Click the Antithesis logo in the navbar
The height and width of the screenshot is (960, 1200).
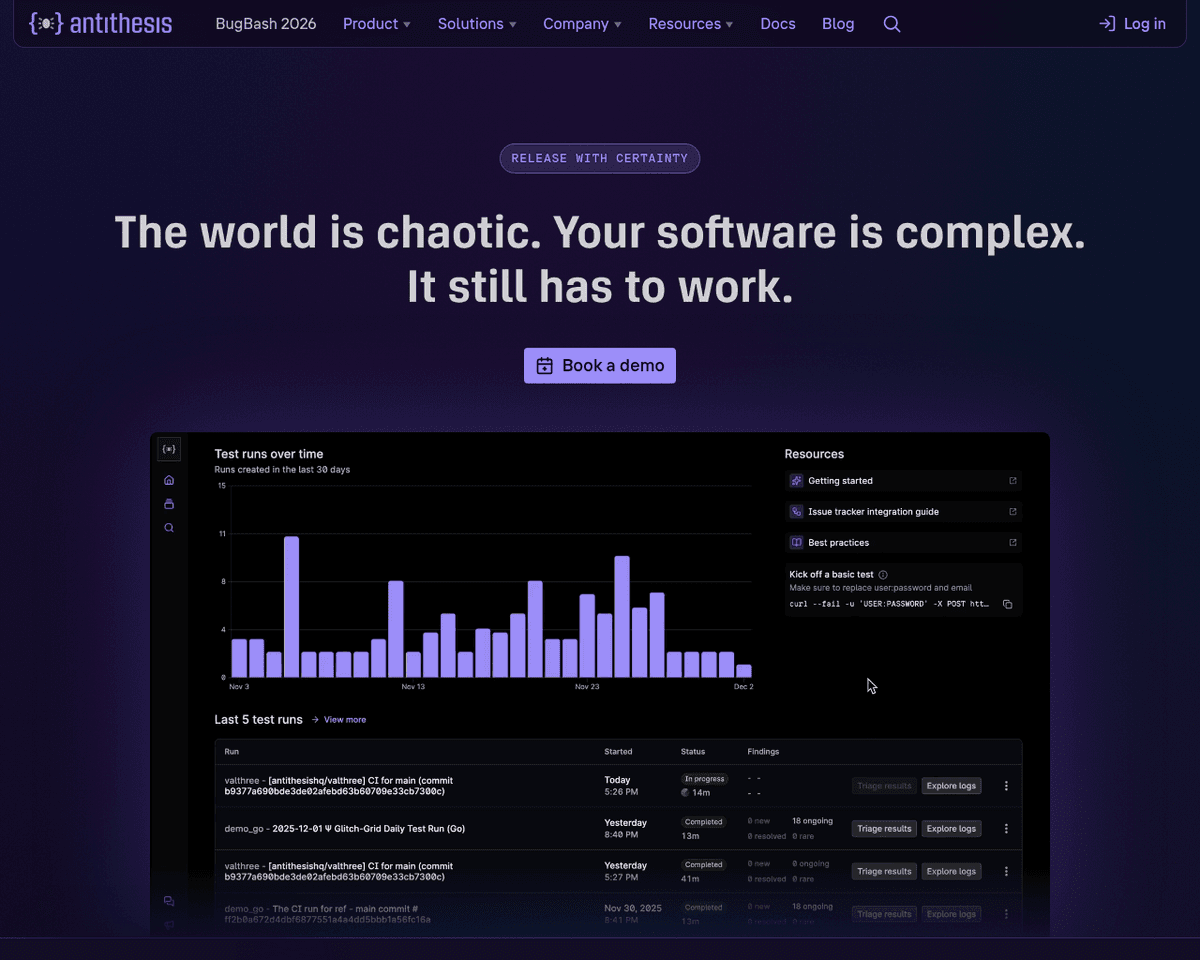tap(100, 24)
